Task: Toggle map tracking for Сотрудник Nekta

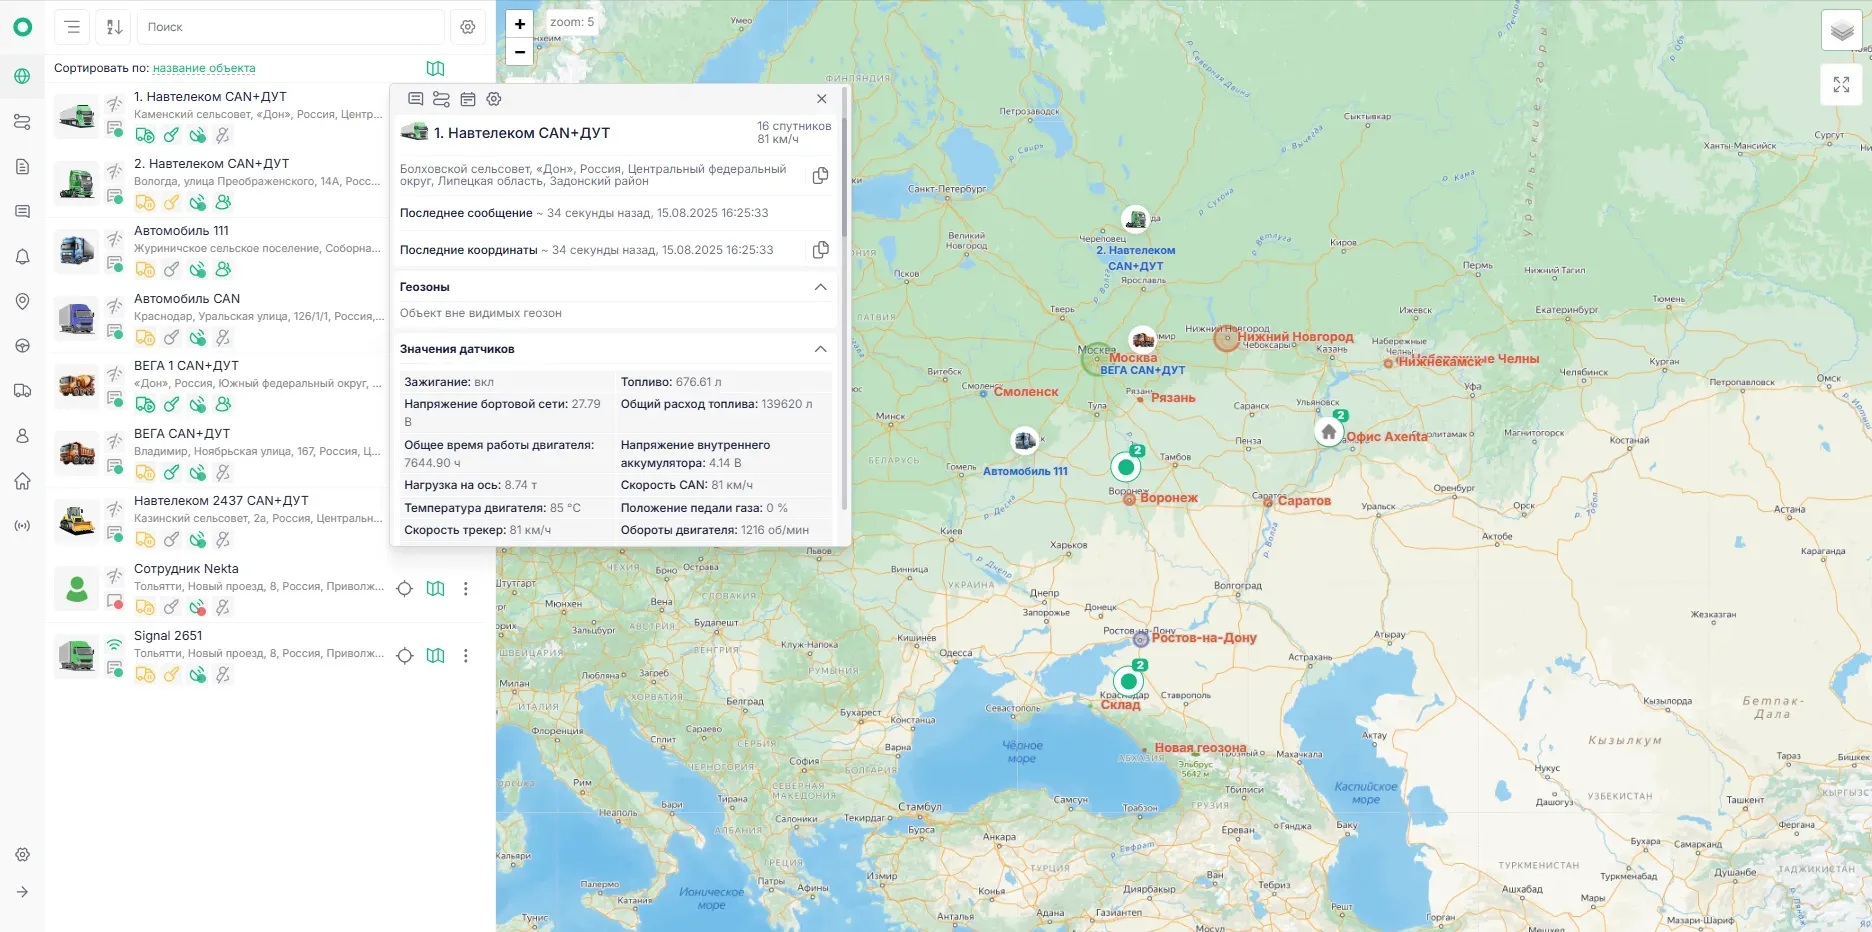Action: tap(435, 589)
